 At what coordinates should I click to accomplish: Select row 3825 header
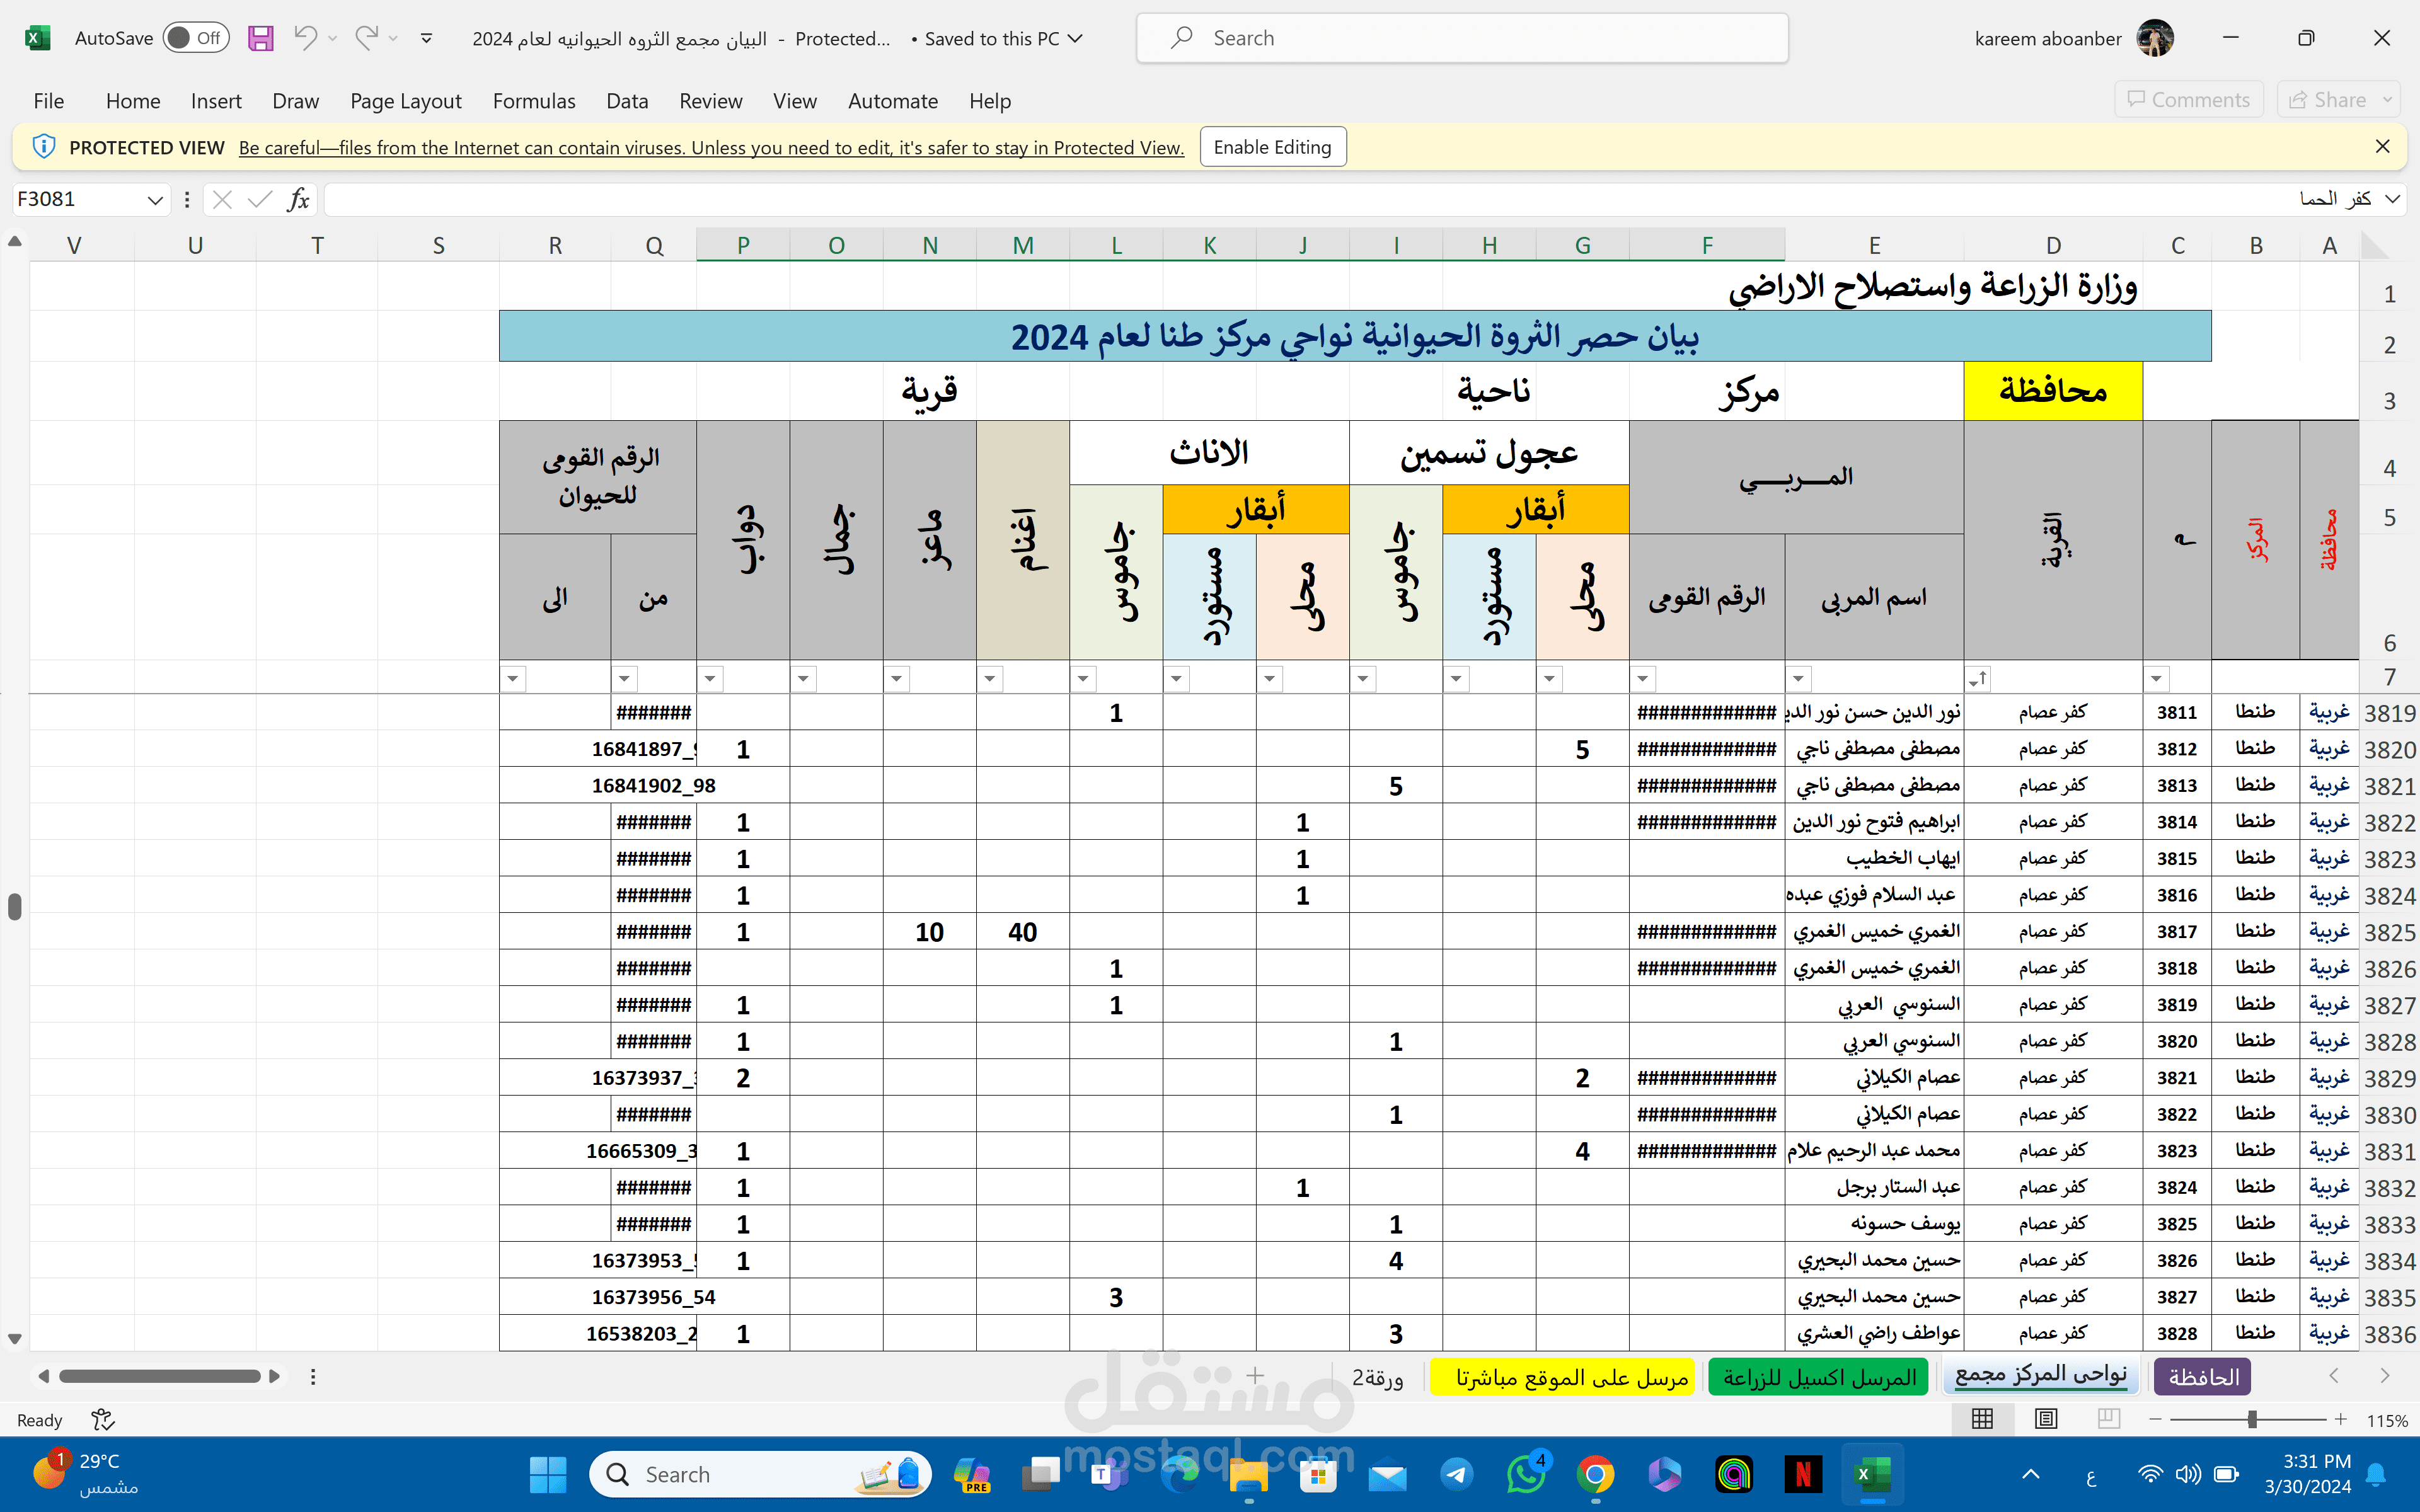tap(2389, 932)
